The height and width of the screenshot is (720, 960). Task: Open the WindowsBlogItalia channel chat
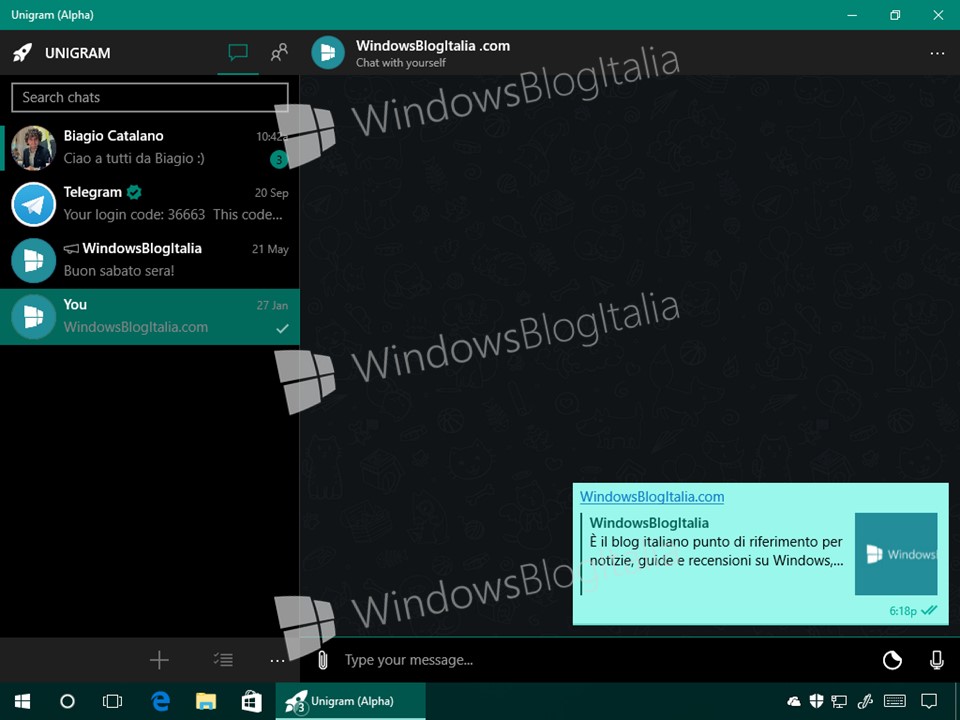click(149, 260)
